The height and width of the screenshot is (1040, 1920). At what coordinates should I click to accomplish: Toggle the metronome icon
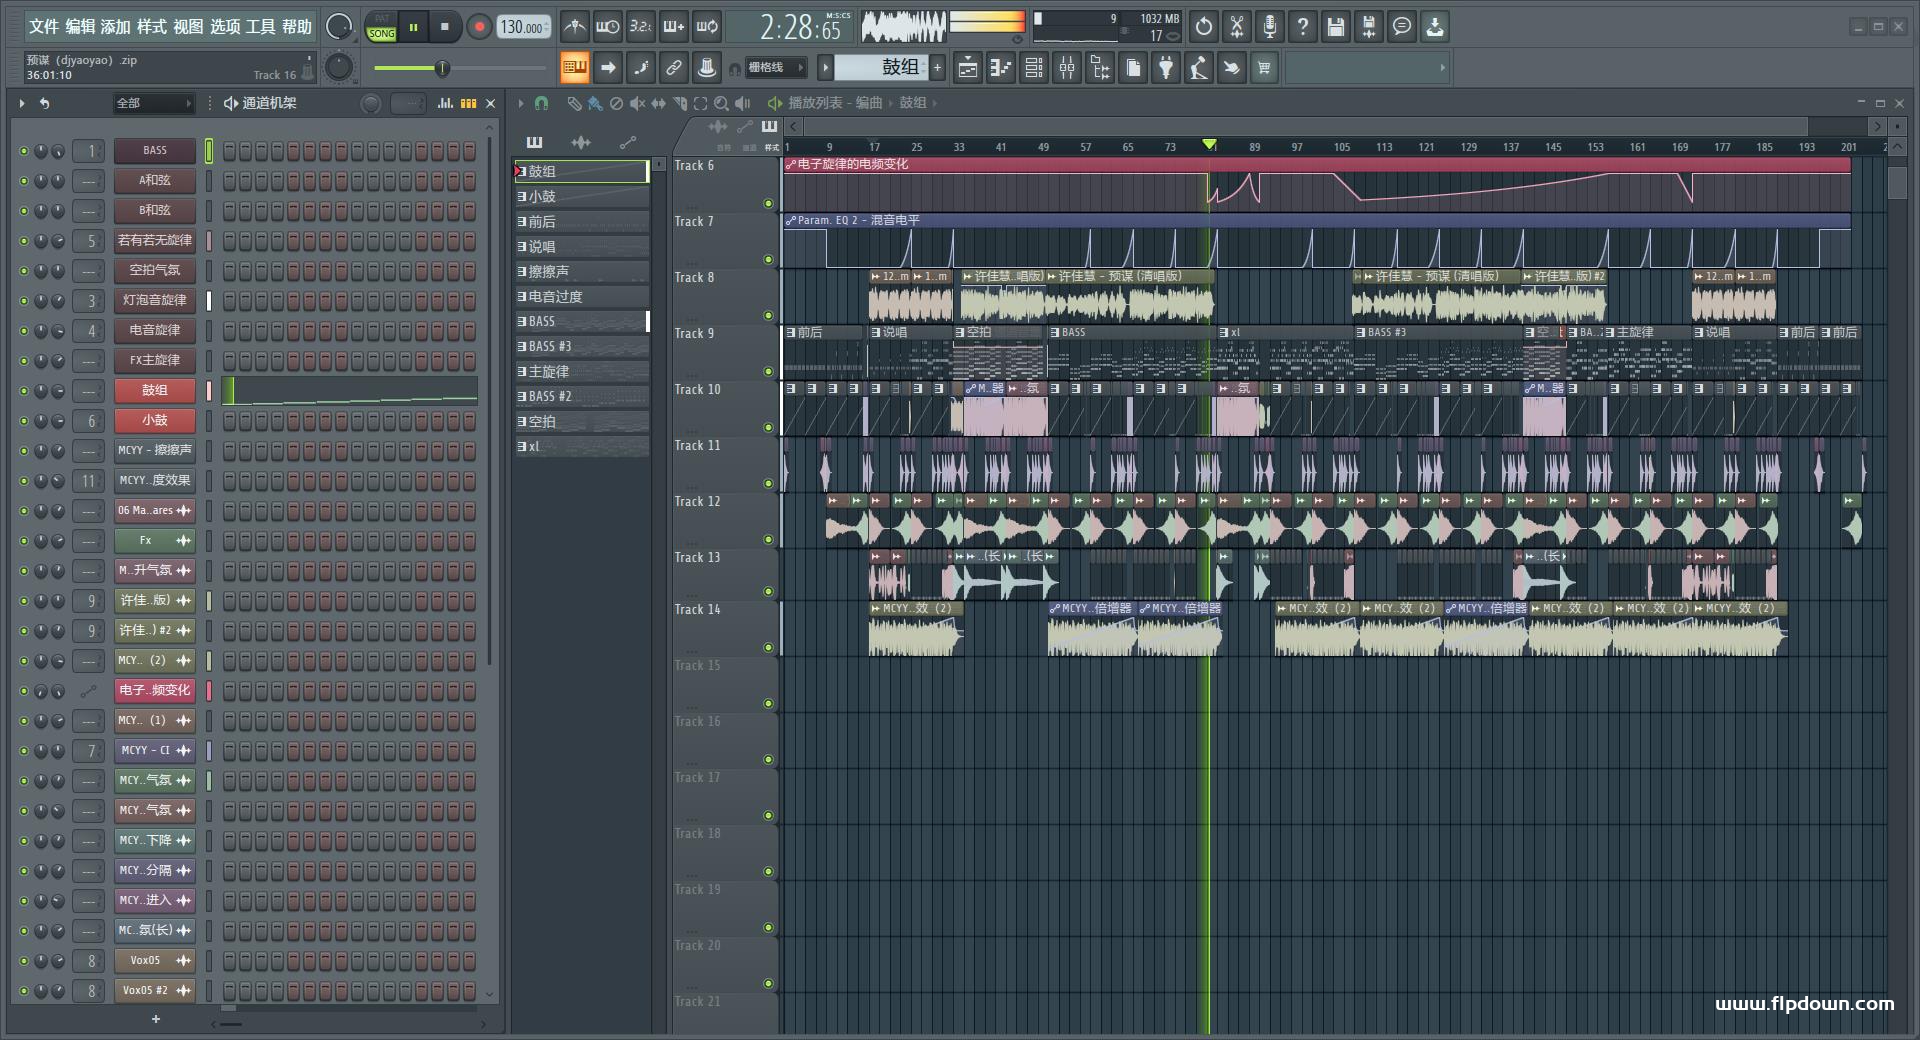coord(574,27)
